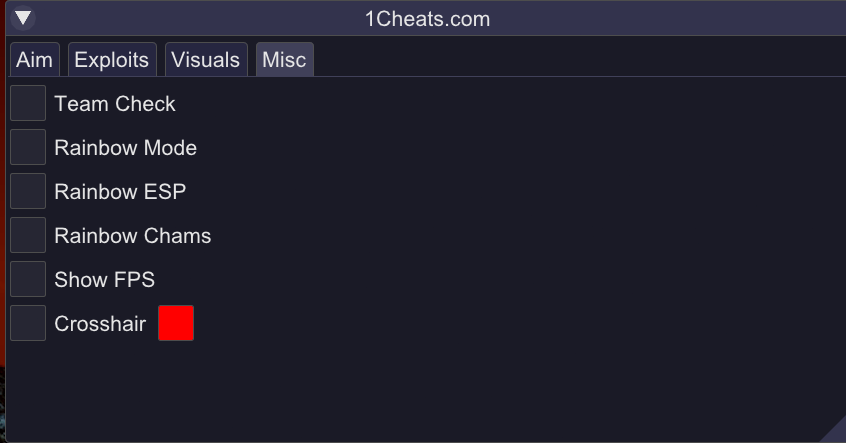The height and width of the screenshot is (443, 846).
Task: Select the Misc tab
Action: [284, 60]
